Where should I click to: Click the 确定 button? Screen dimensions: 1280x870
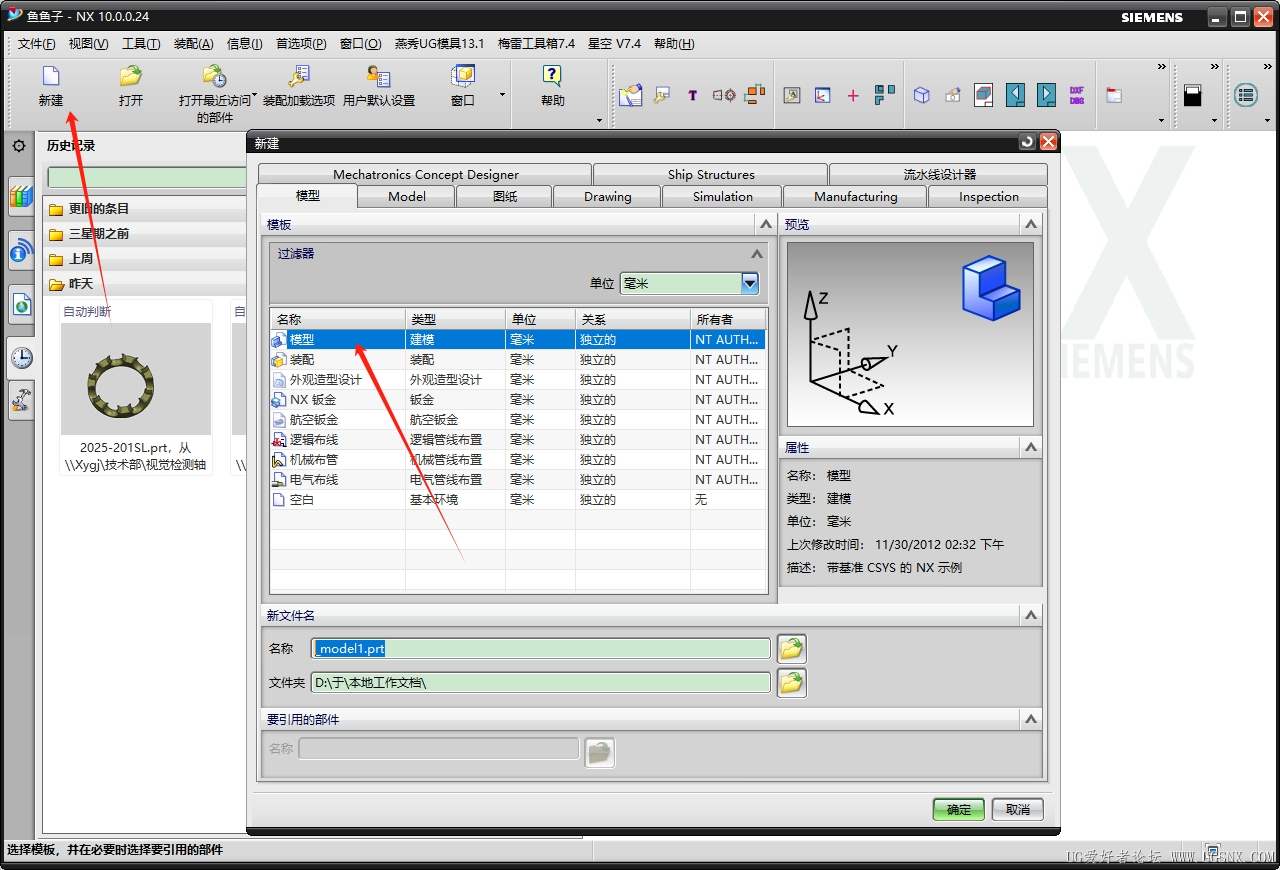click(x=959, y=809)
